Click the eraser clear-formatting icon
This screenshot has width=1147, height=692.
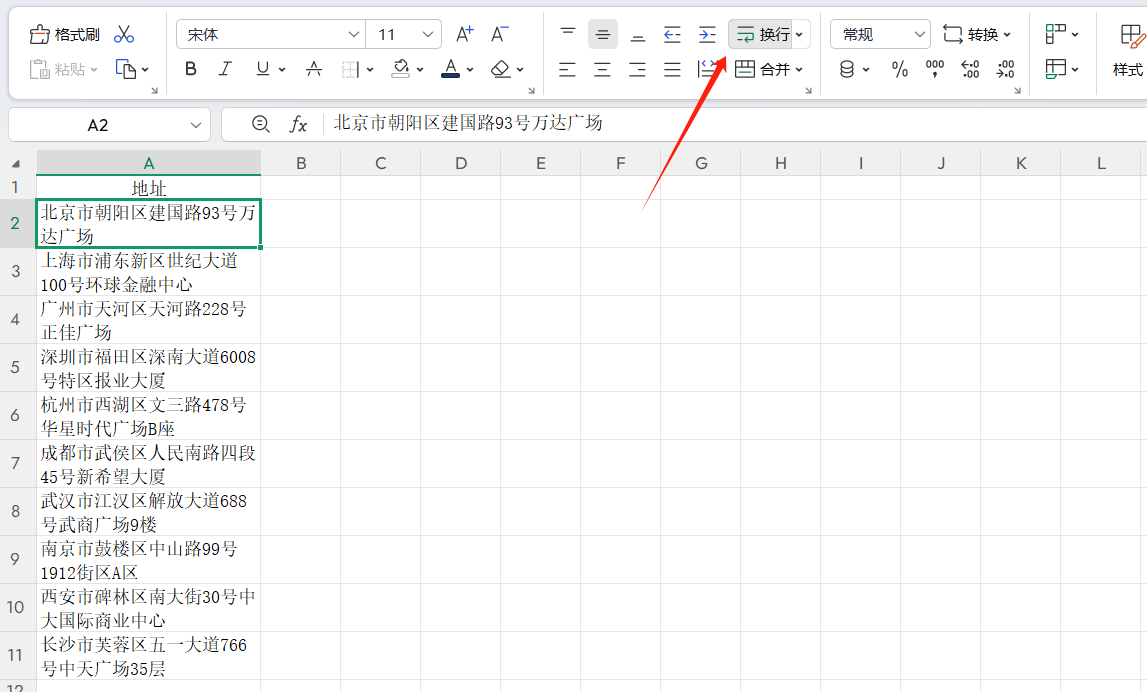[502, 69]
